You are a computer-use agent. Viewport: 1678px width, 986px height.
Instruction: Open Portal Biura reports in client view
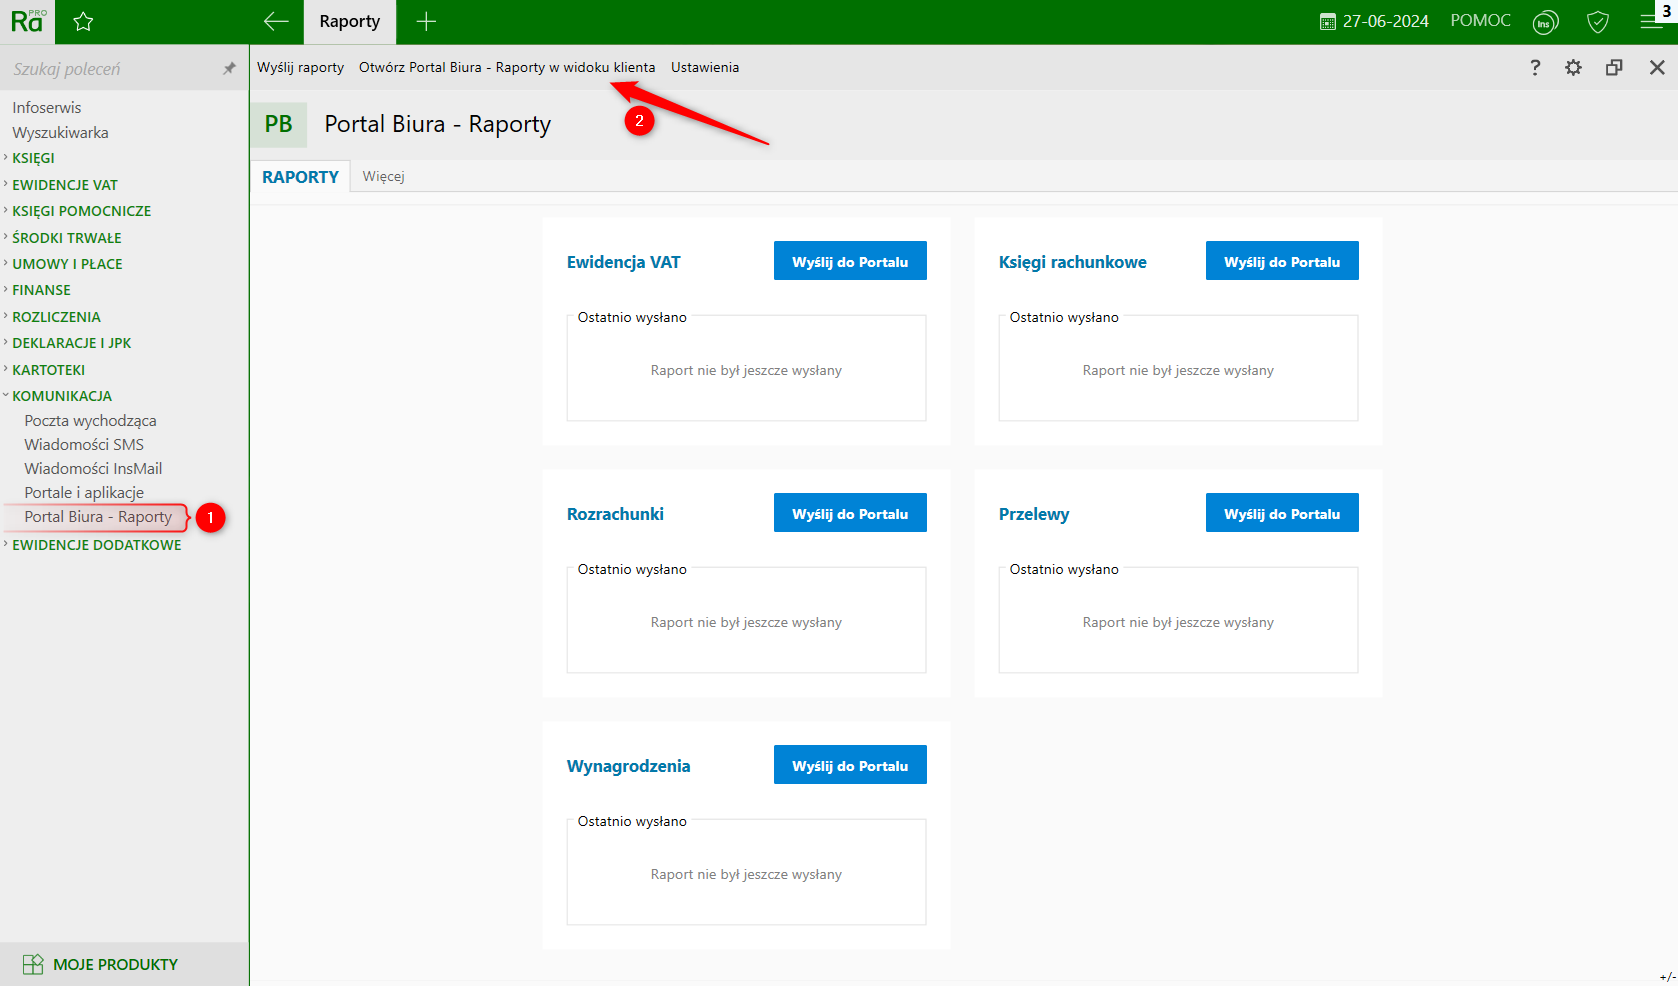[x=507, y=67]
